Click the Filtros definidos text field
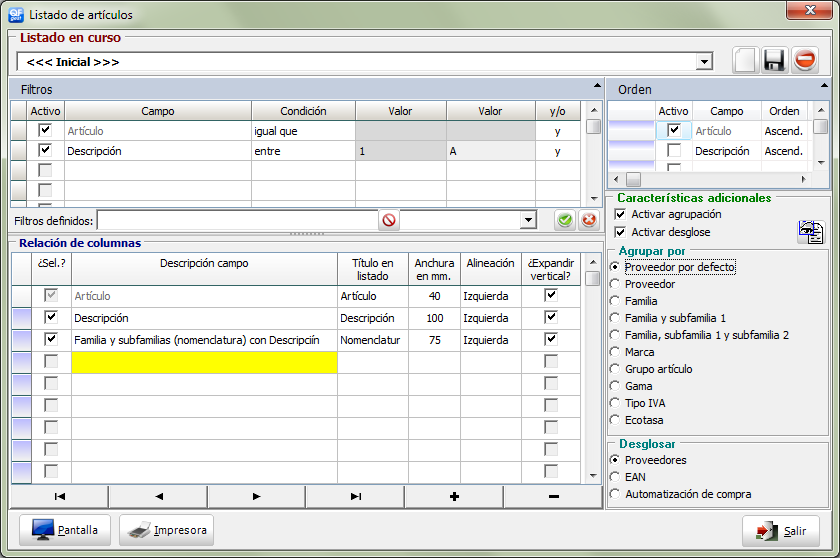Image resolution: width=840 pixels, height=558 pixels. (x=237, y=220)
